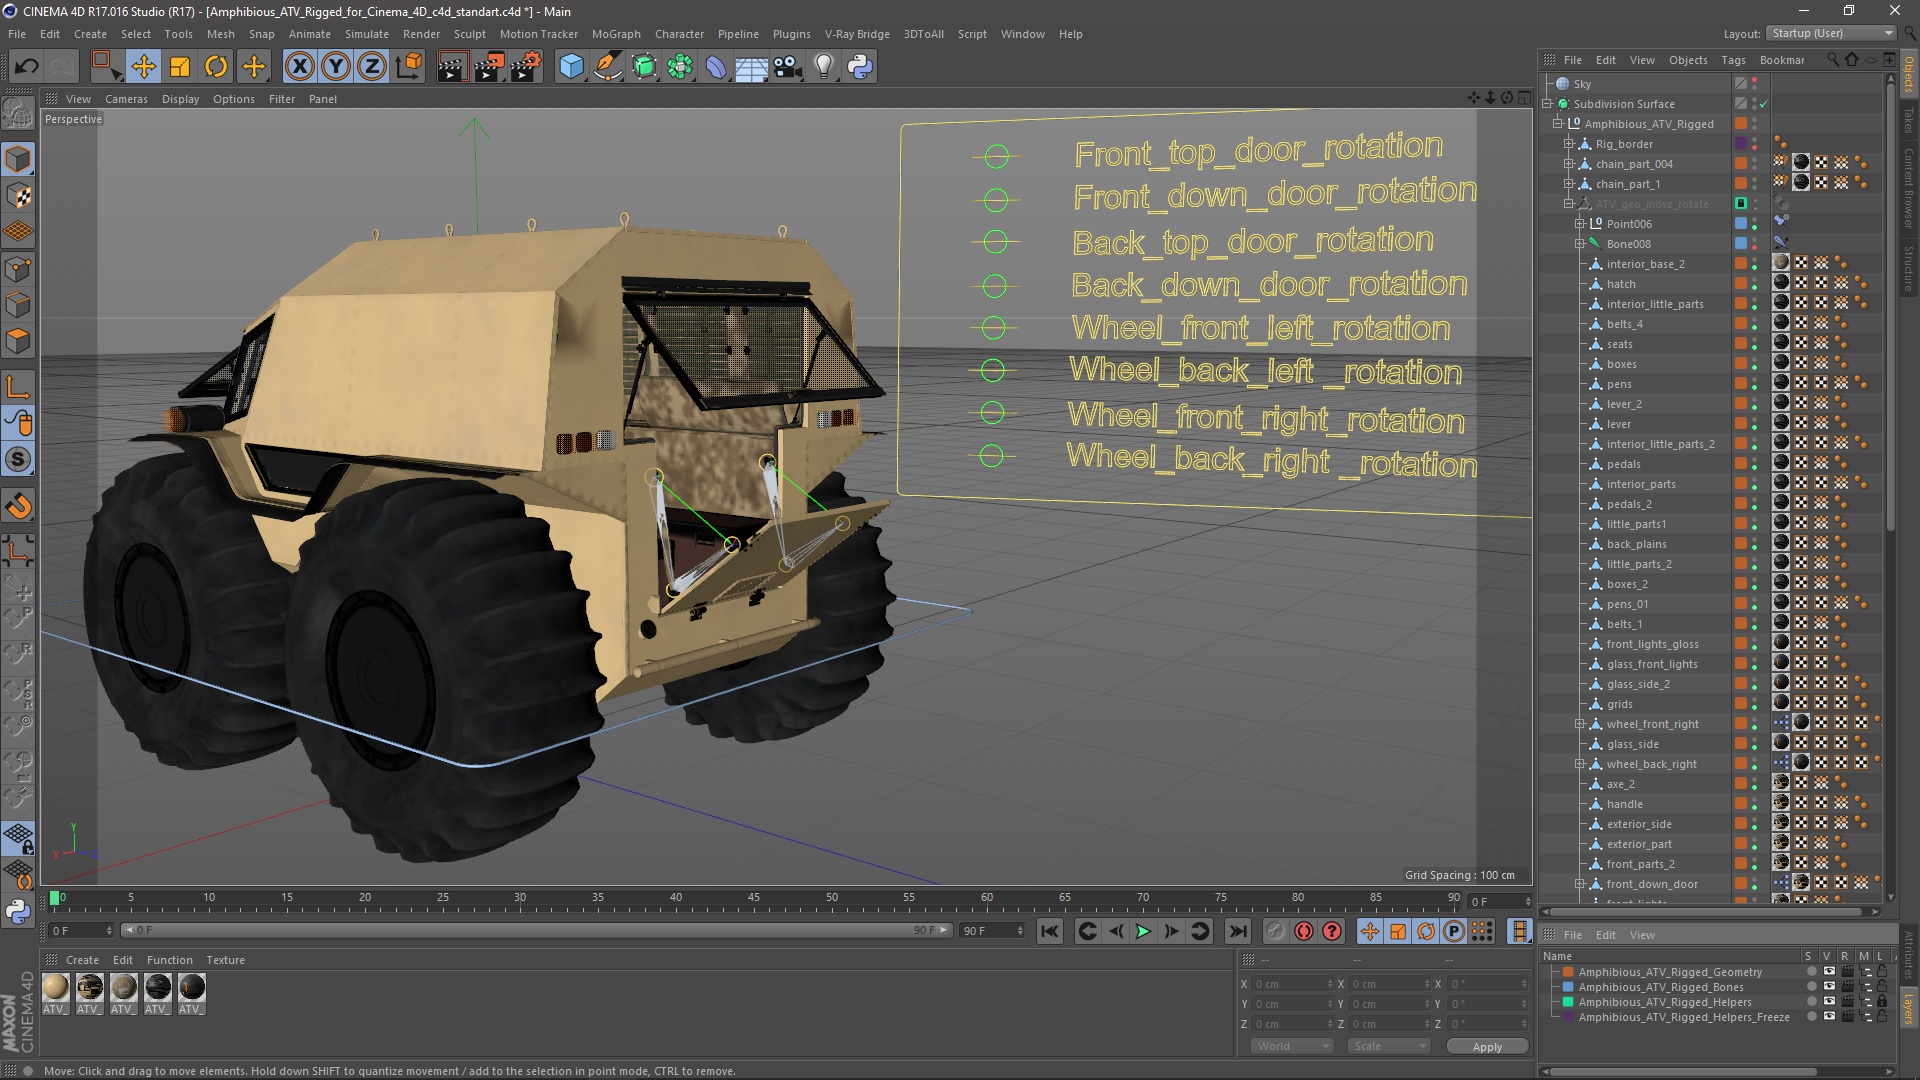Open Material manager Texture menu

pyautogui.click(x=225, y=960)
